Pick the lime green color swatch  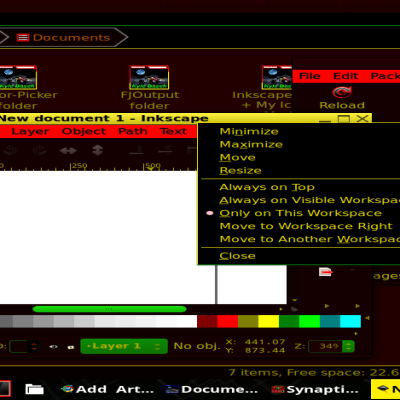click(x=310, y=321)
